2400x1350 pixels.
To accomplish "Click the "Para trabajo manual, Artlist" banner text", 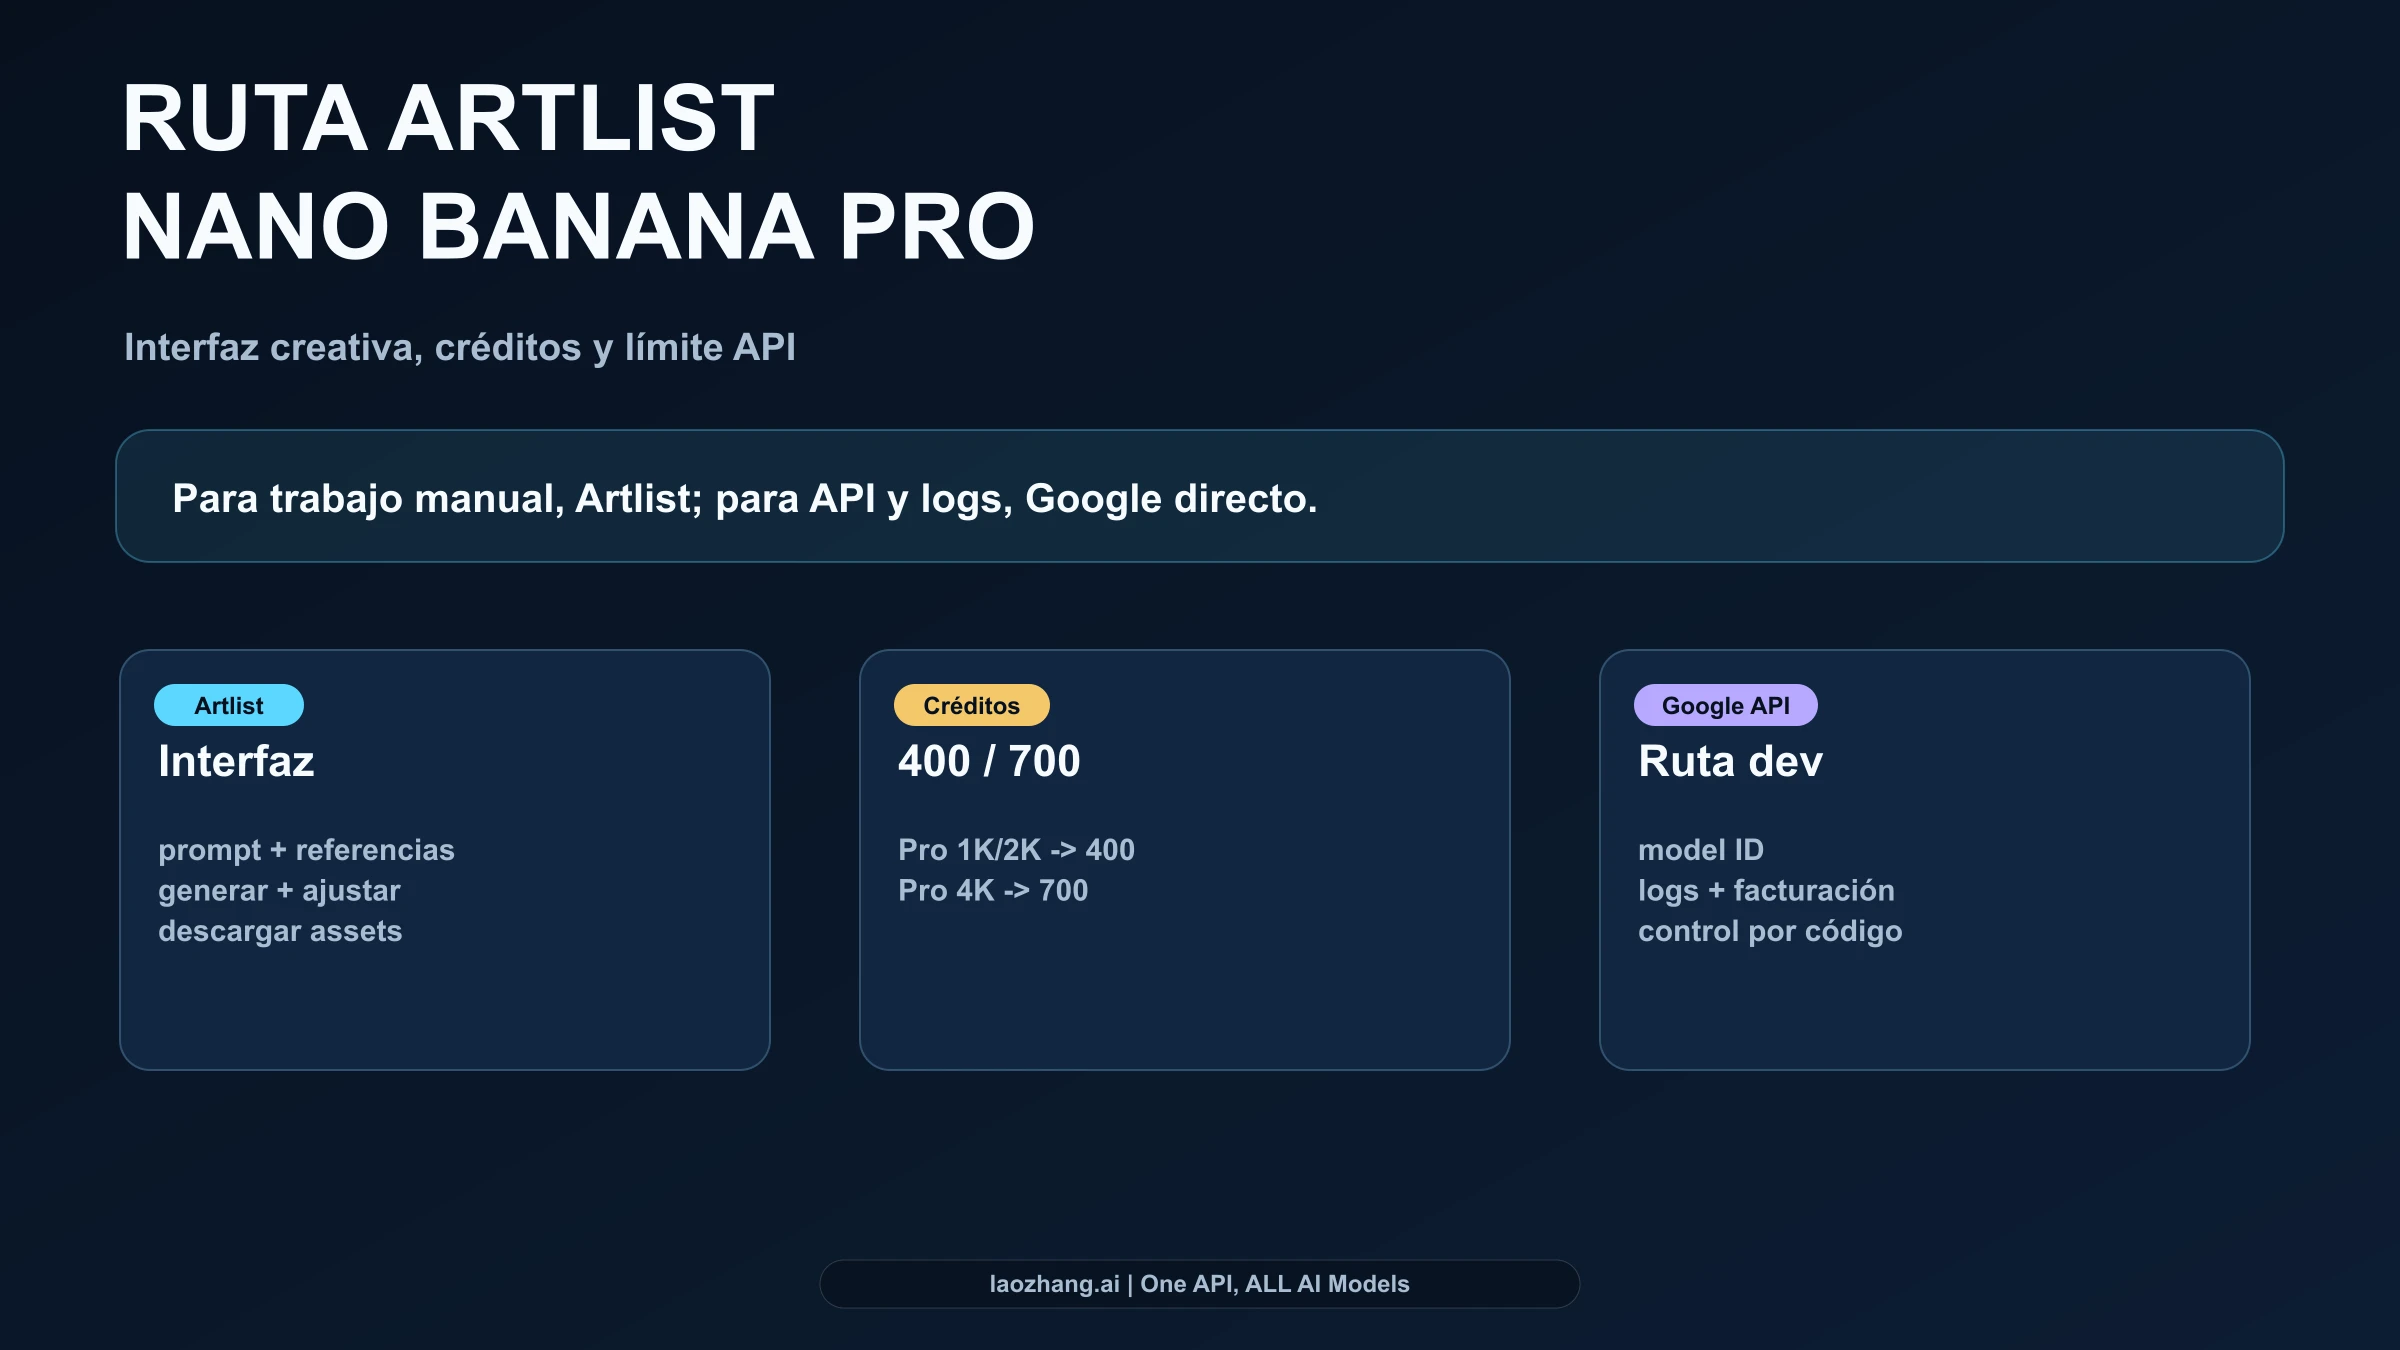I will coord(744,498).
